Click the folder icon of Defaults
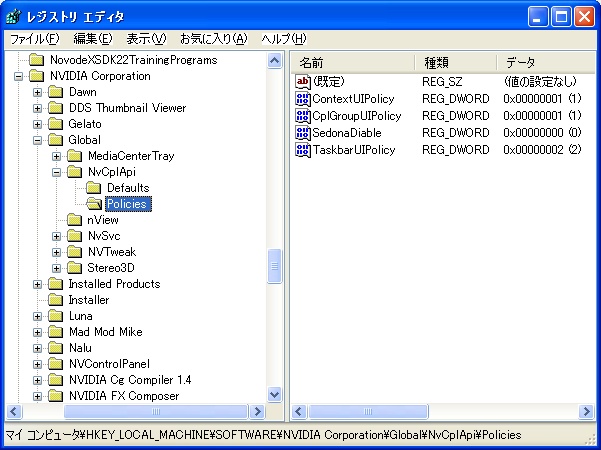This screenshot has width=601, height=450. coord(94,188)
